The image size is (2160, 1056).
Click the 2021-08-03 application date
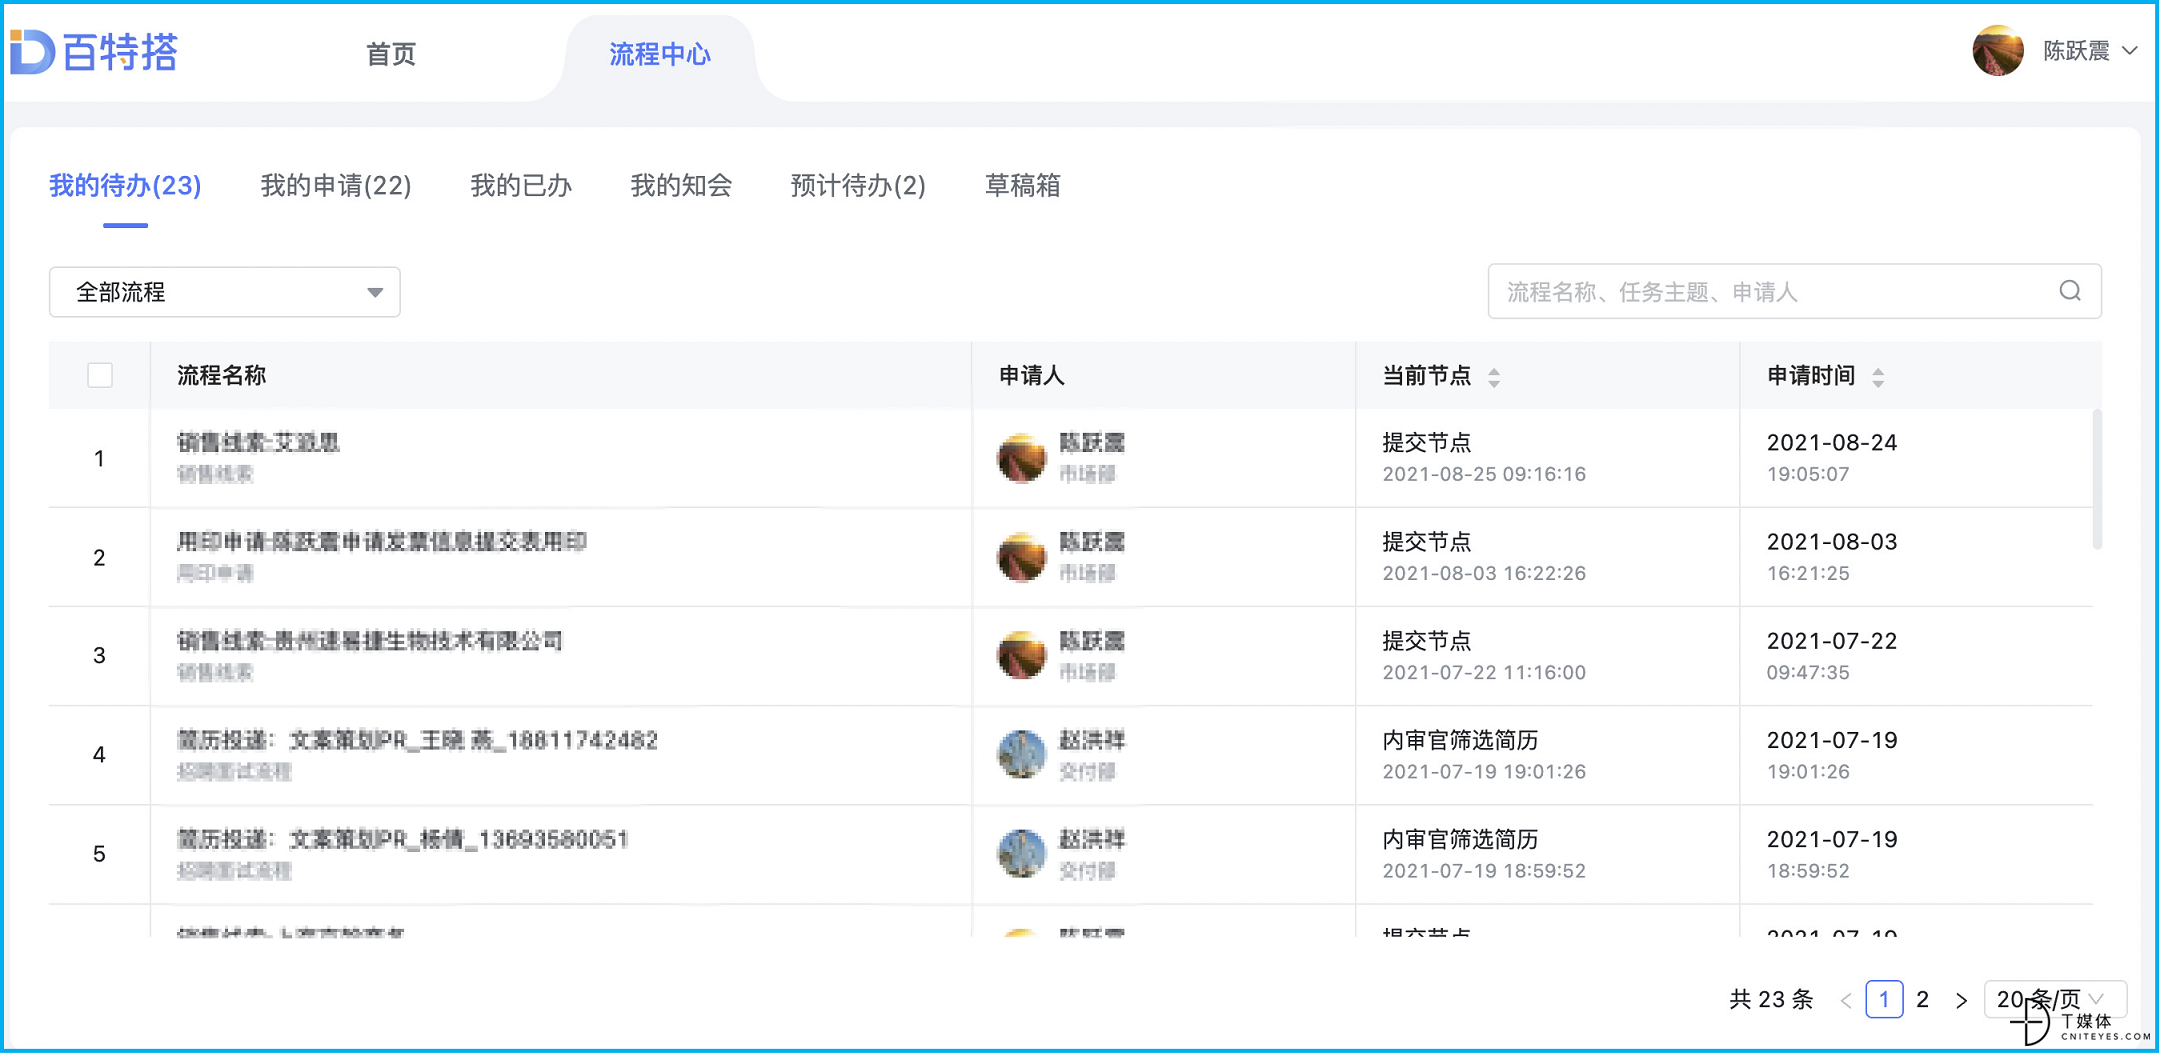[x=1832, y=541]
